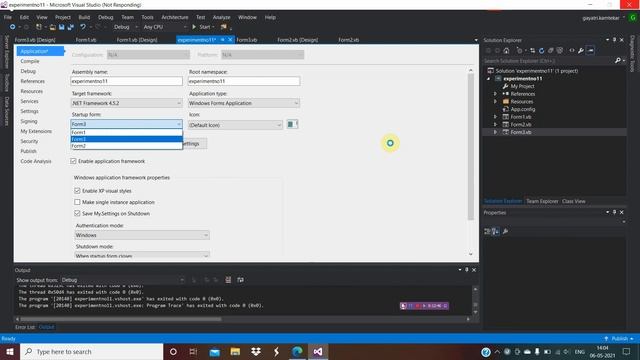The height and width of the screenshot is (360, 640).
Task: Open the Any CPU platform dropdown
Action: 165,27
